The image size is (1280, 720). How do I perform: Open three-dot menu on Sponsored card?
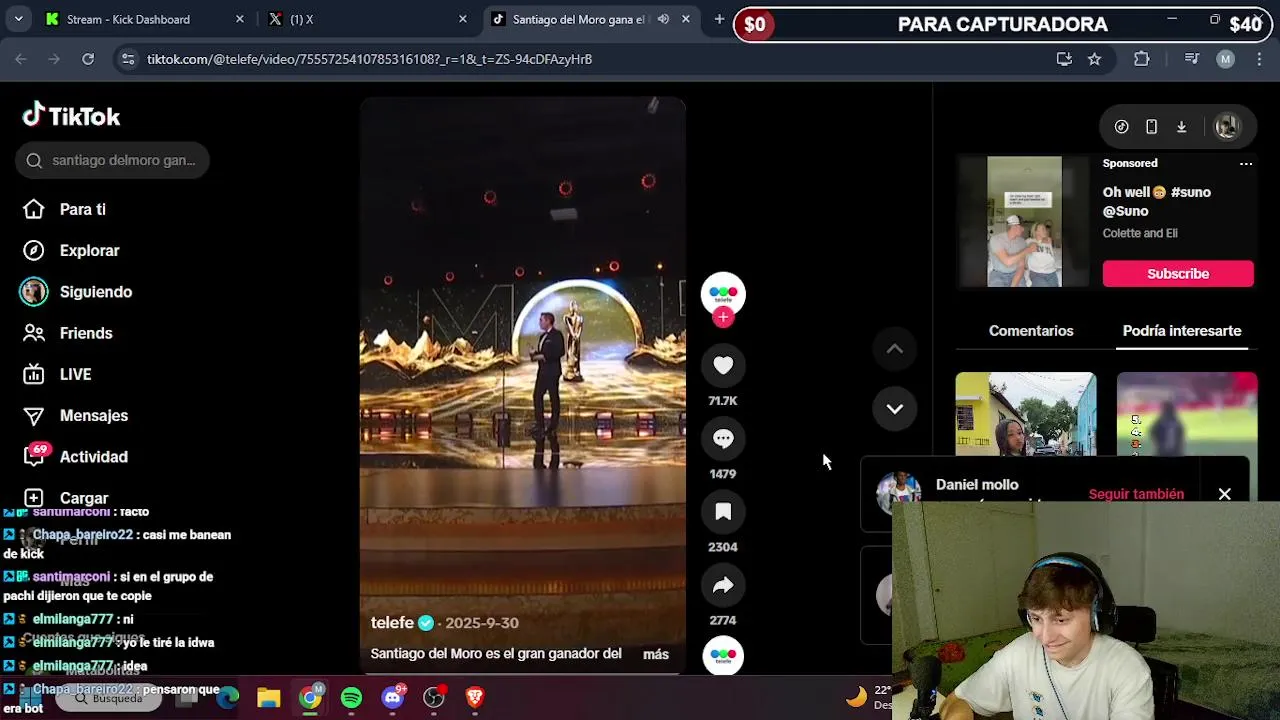pyautogui.click(x=1246, y=163)
